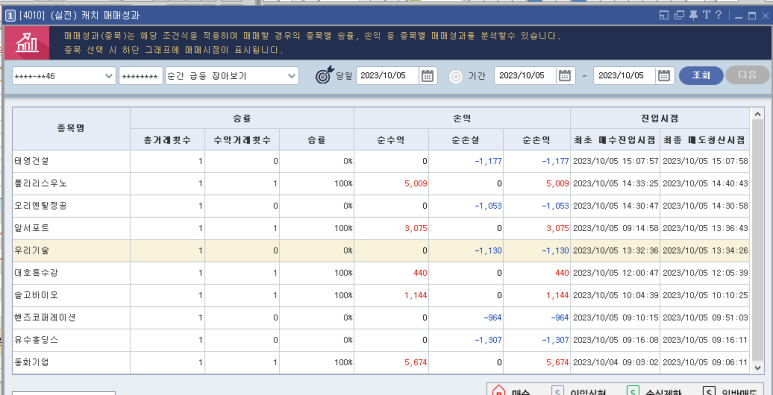The width and height of the screenshot is (773, 395).
Task: Select the highlighted 우리기술 row
Action: tap(381, 251)
